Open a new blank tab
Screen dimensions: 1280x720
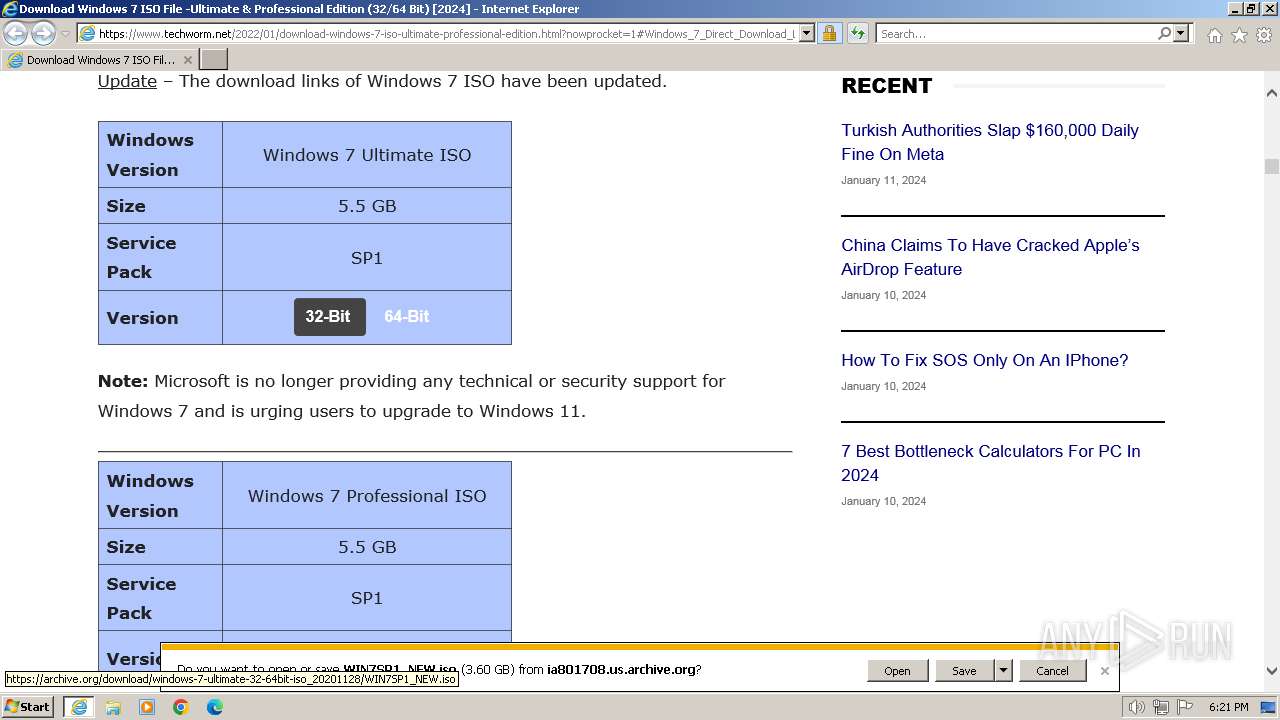pos(214,60)
